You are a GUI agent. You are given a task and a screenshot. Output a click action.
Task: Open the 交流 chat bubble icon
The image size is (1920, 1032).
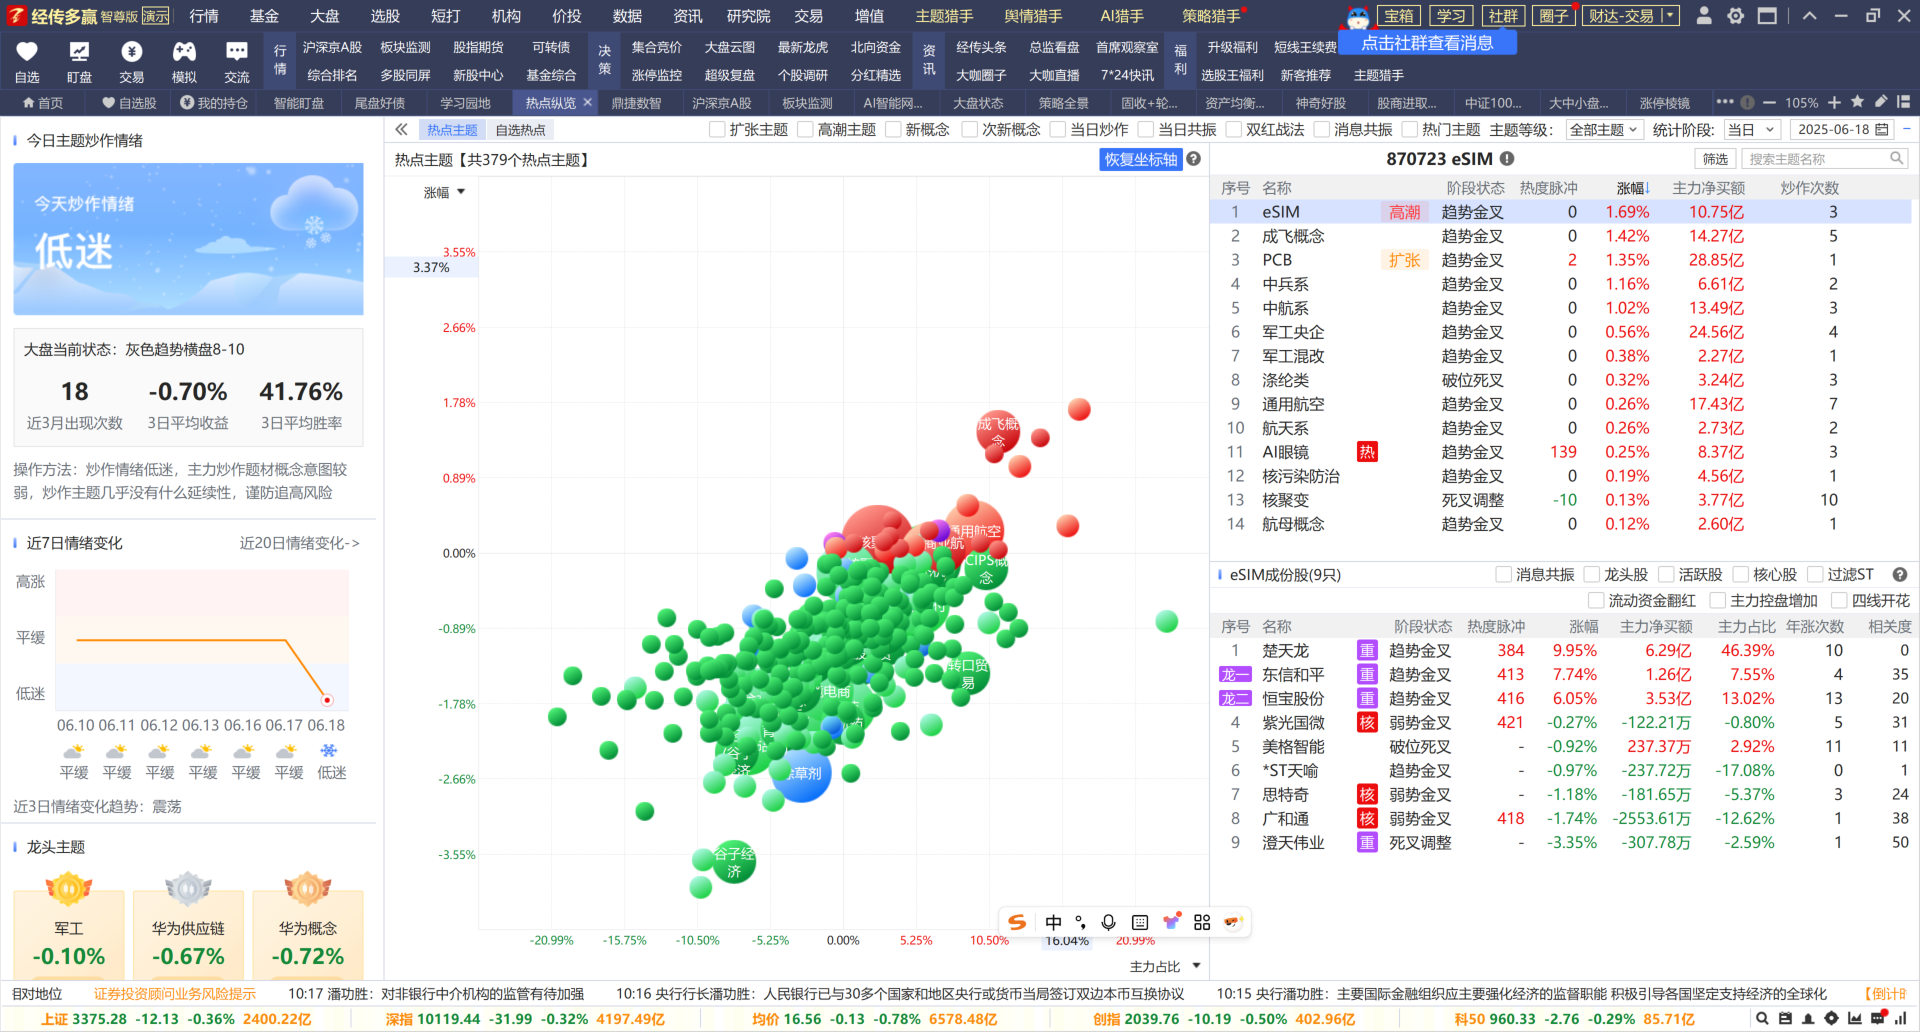click(x=237, y=52)
